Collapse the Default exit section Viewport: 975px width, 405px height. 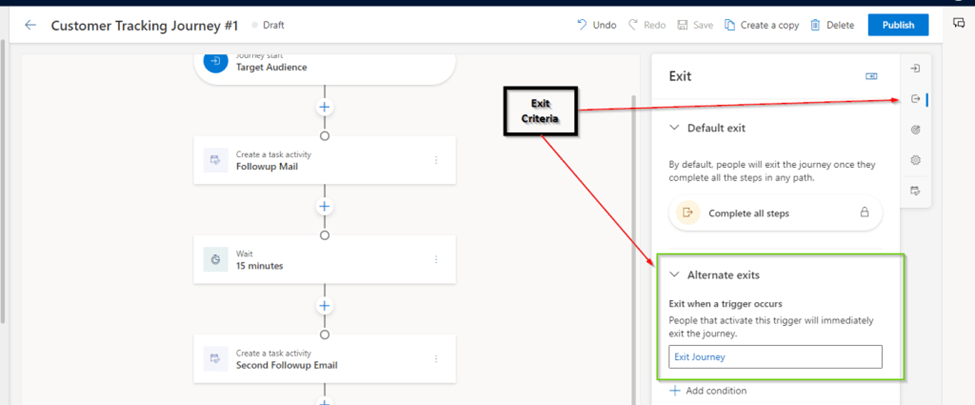click(675, 128)
